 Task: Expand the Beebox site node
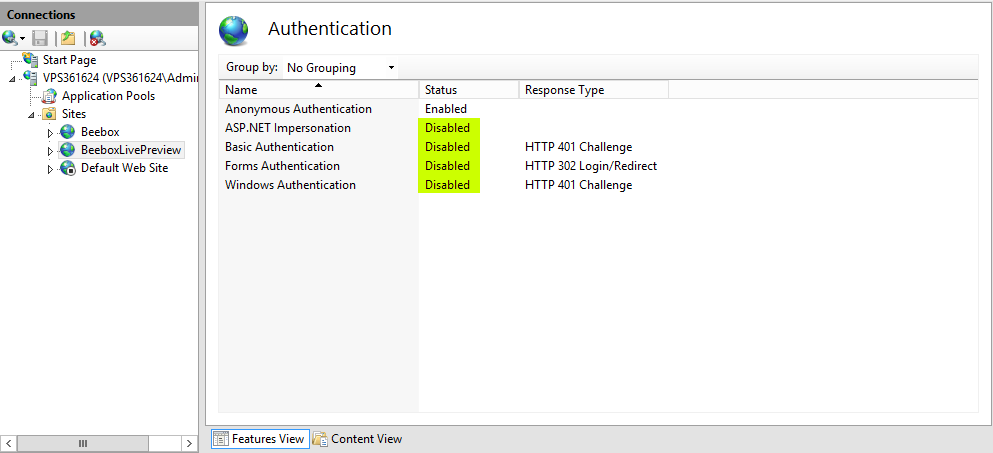click(x=51, y=133)
